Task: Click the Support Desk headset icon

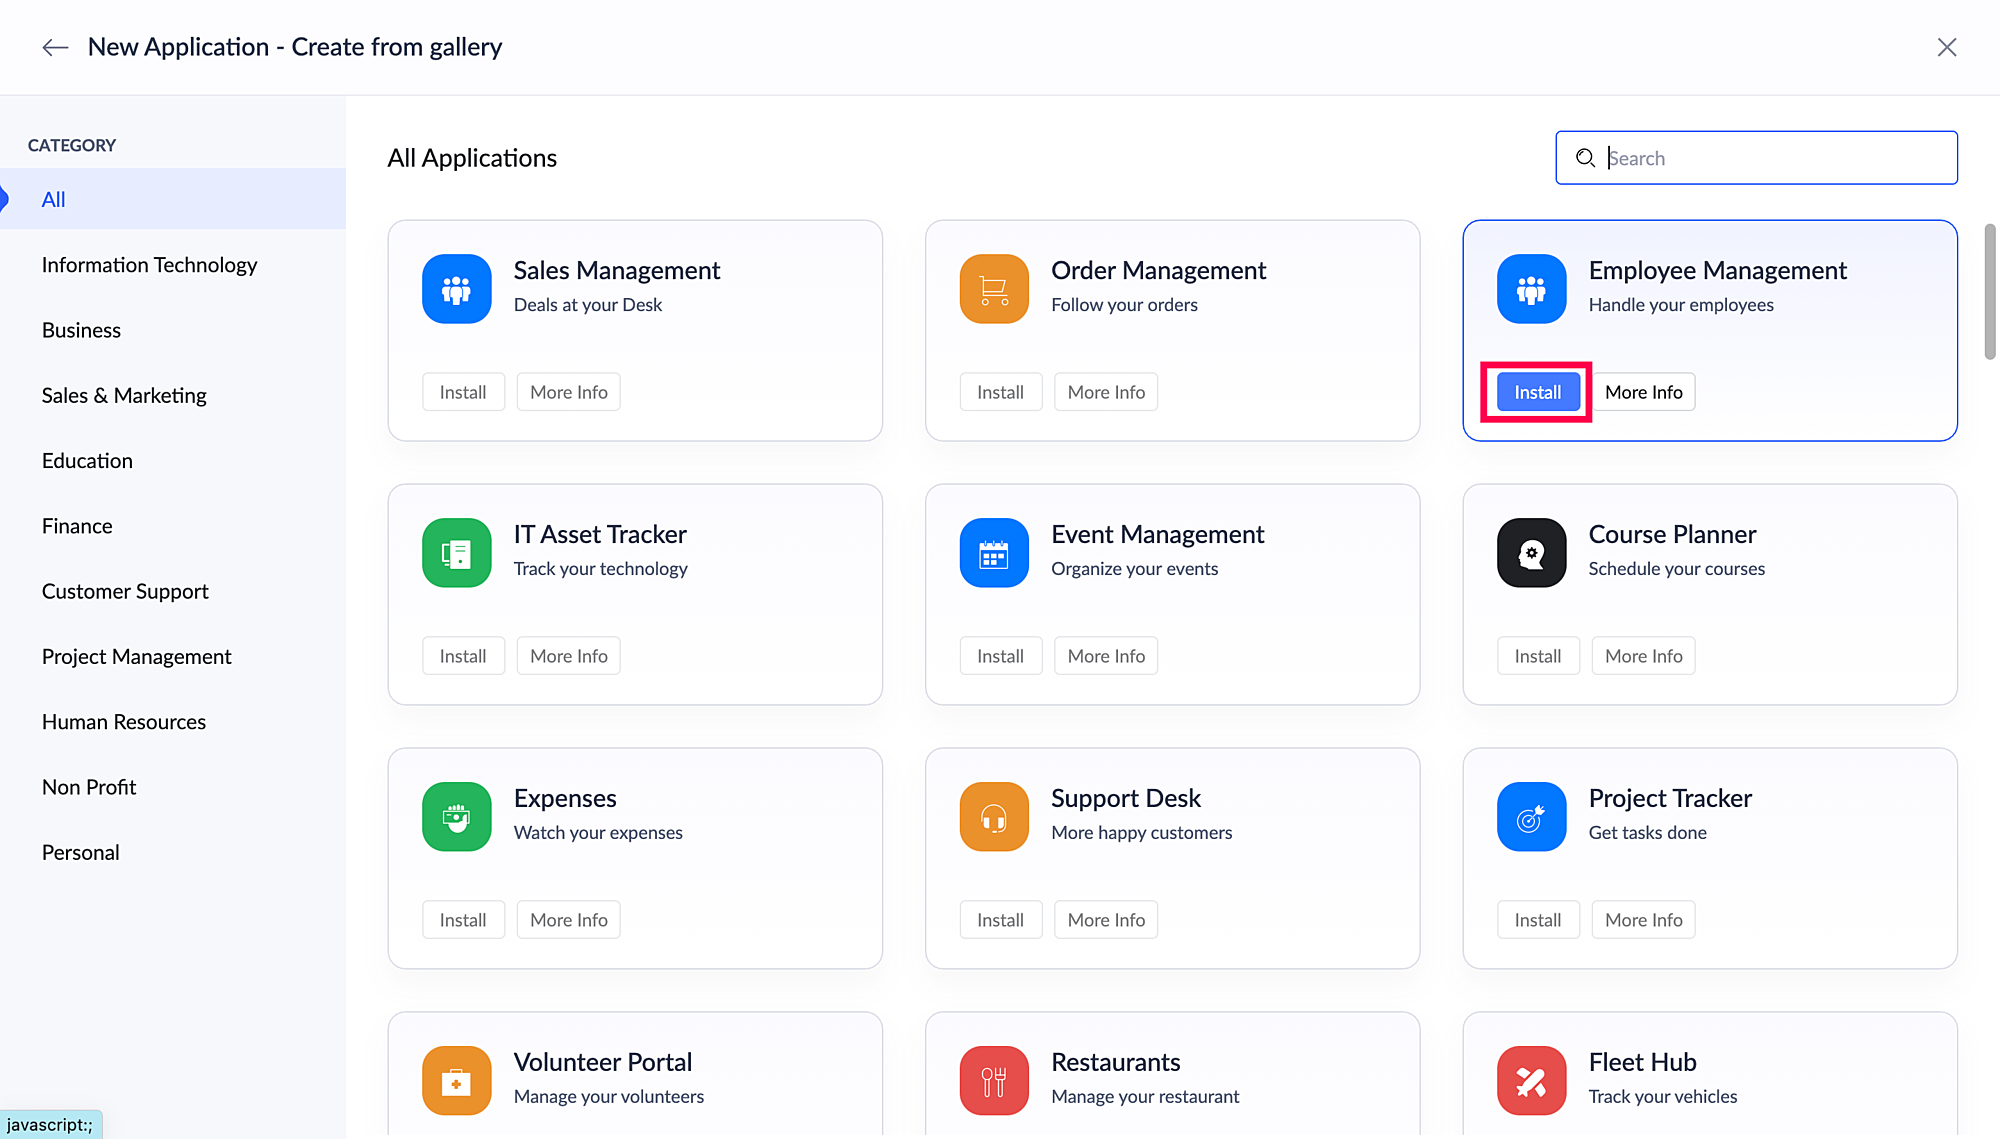Action: [993, 817]
